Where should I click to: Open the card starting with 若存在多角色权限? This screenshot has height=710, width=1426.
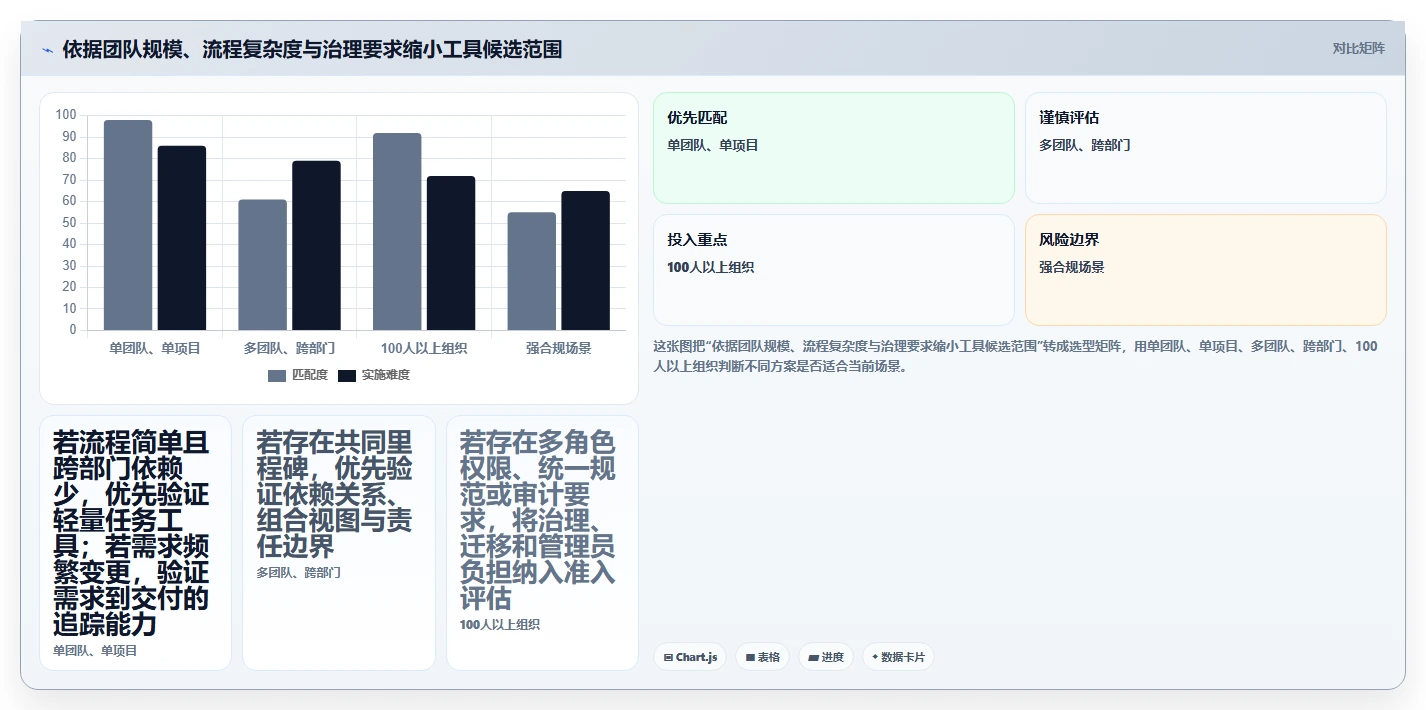click(x=542, y=543)
